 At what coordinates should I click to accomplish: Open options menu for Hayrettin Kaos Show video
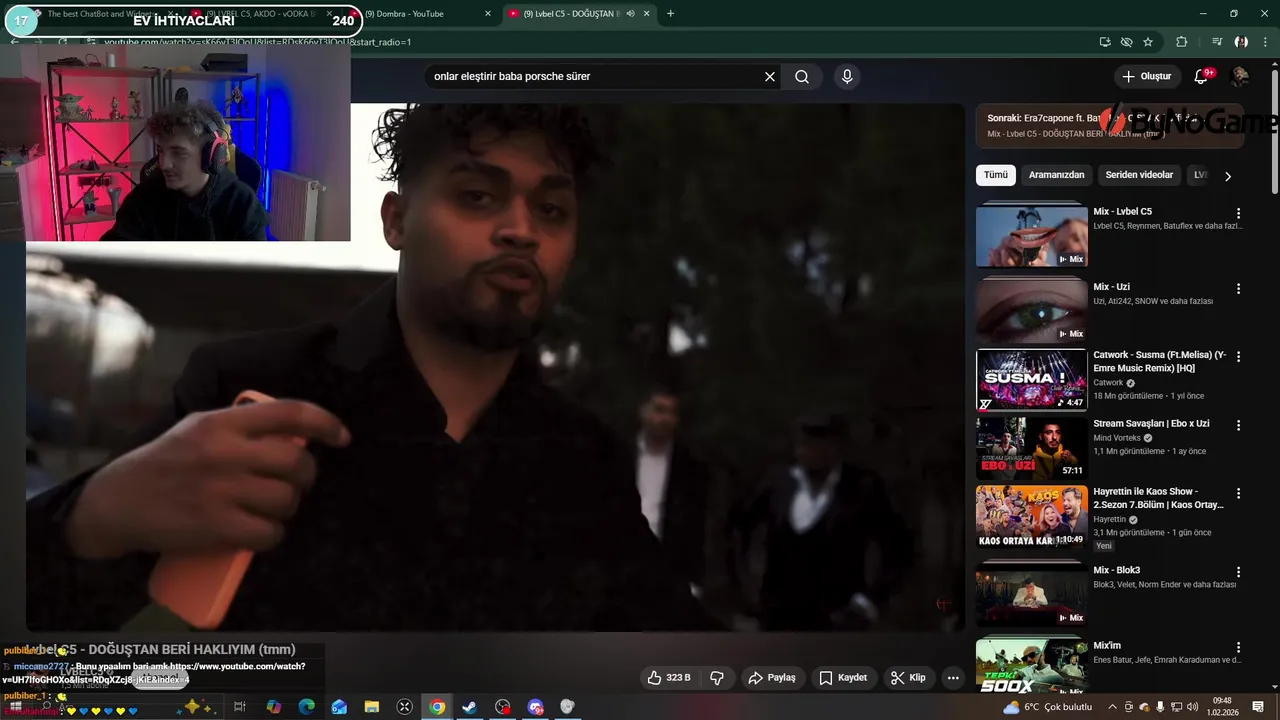1238,494
